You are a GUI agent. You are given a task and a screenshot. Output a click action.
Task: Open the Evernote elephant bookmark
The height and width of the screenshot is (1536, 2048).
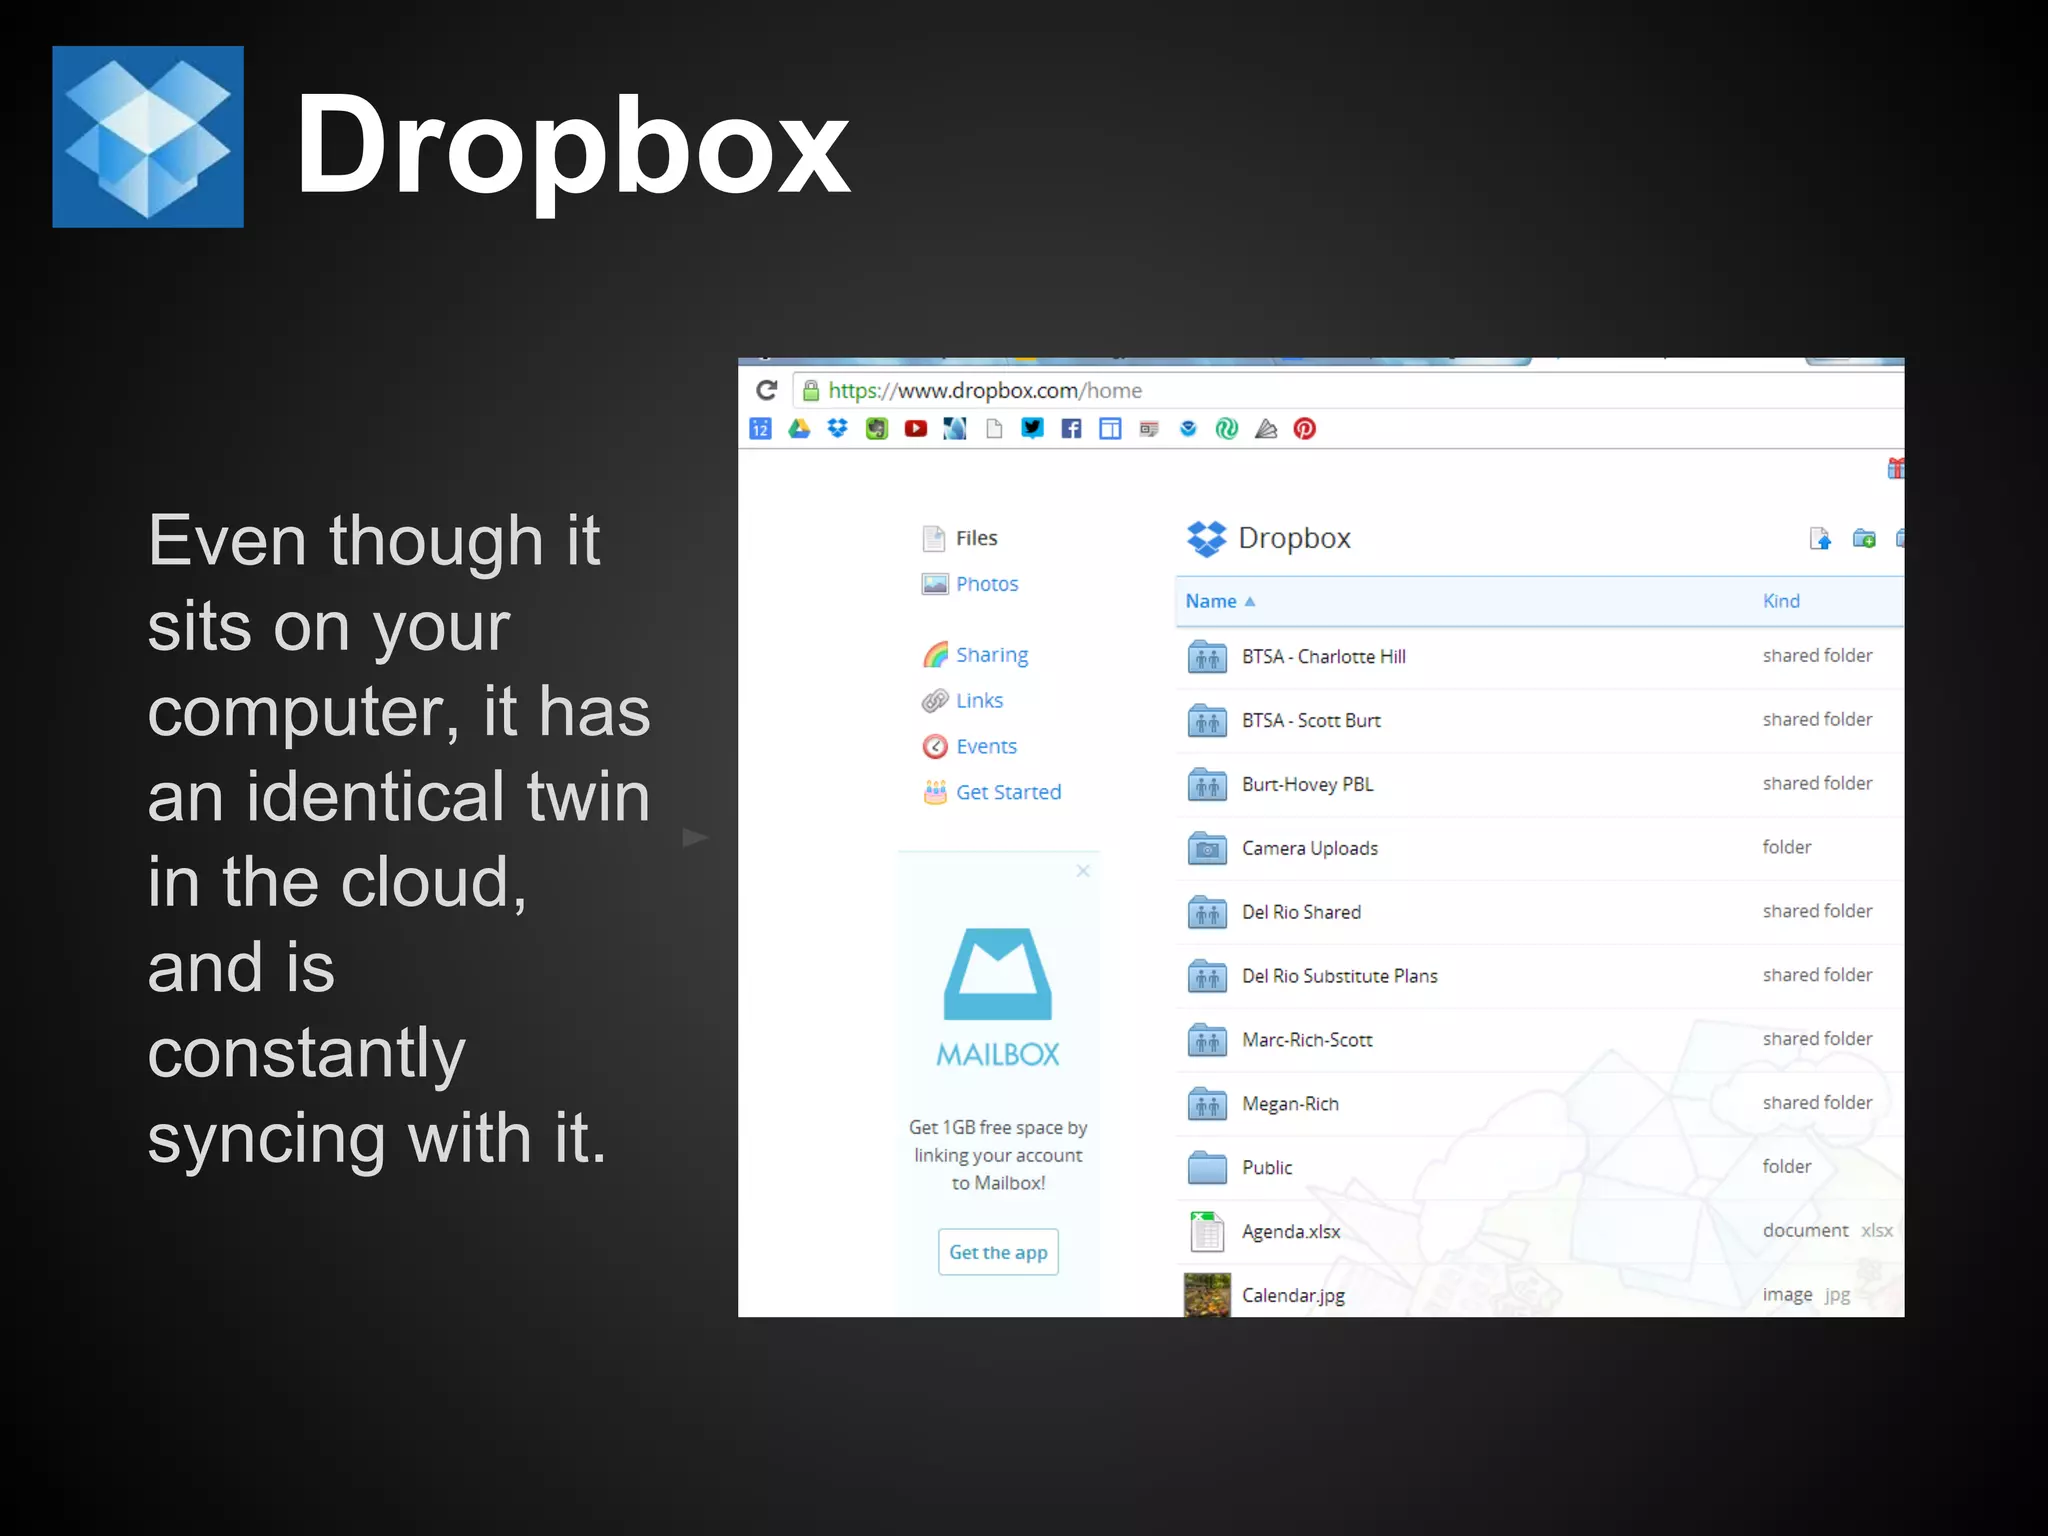tap(877, 429)
